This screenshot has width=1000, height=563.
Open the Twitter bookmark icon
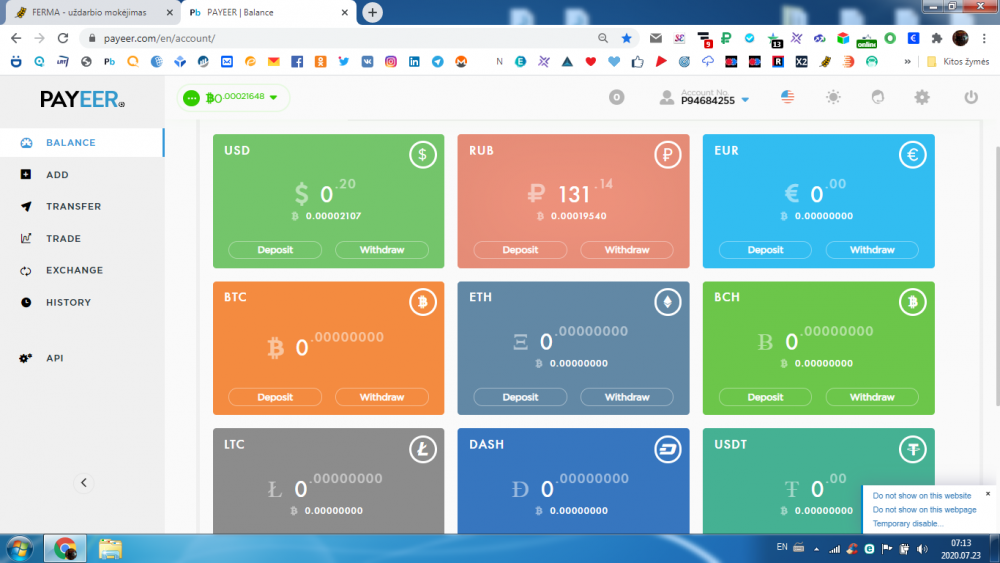[344, 62]
